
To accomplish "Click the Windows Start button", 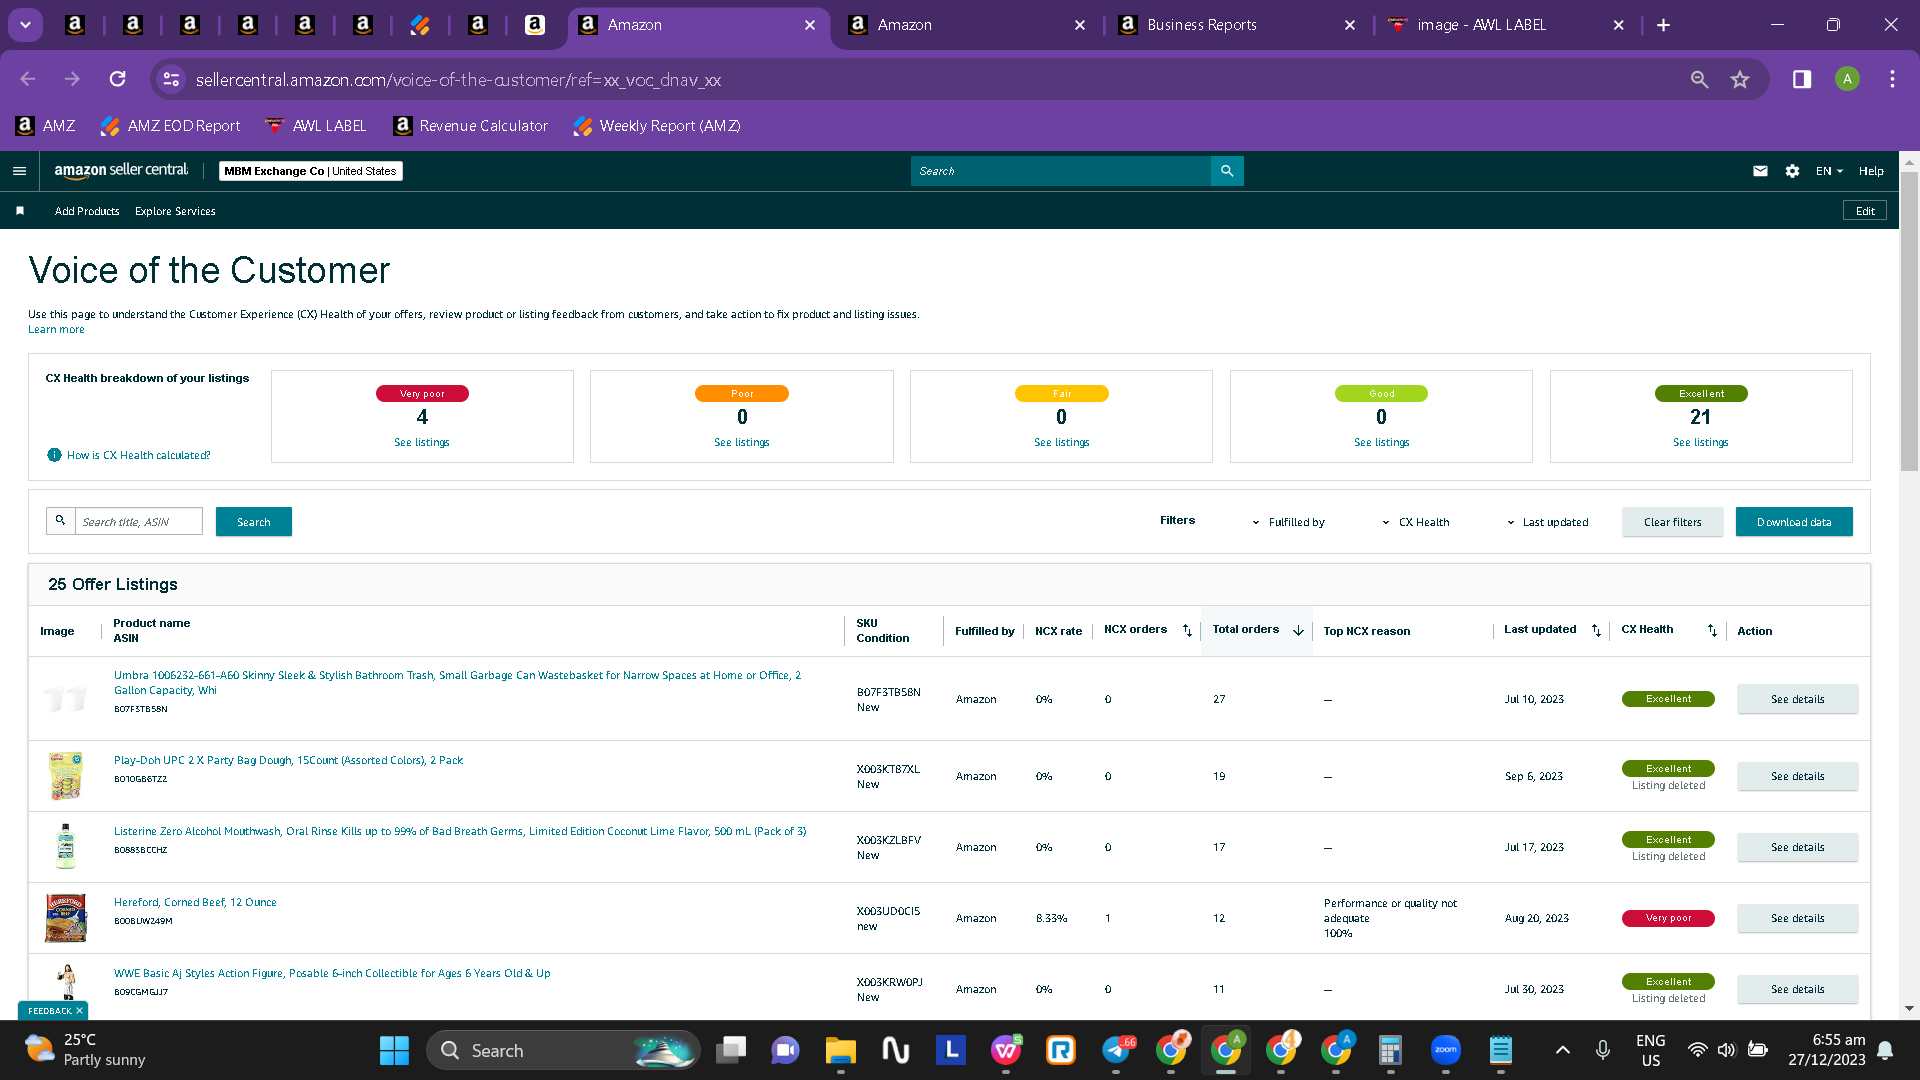I will [x=394, y=1050].
